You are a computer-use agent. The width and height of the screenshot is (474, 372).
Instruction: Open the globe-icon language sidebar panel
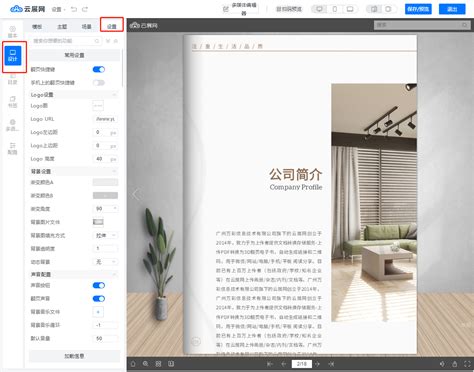click(13, 125)
